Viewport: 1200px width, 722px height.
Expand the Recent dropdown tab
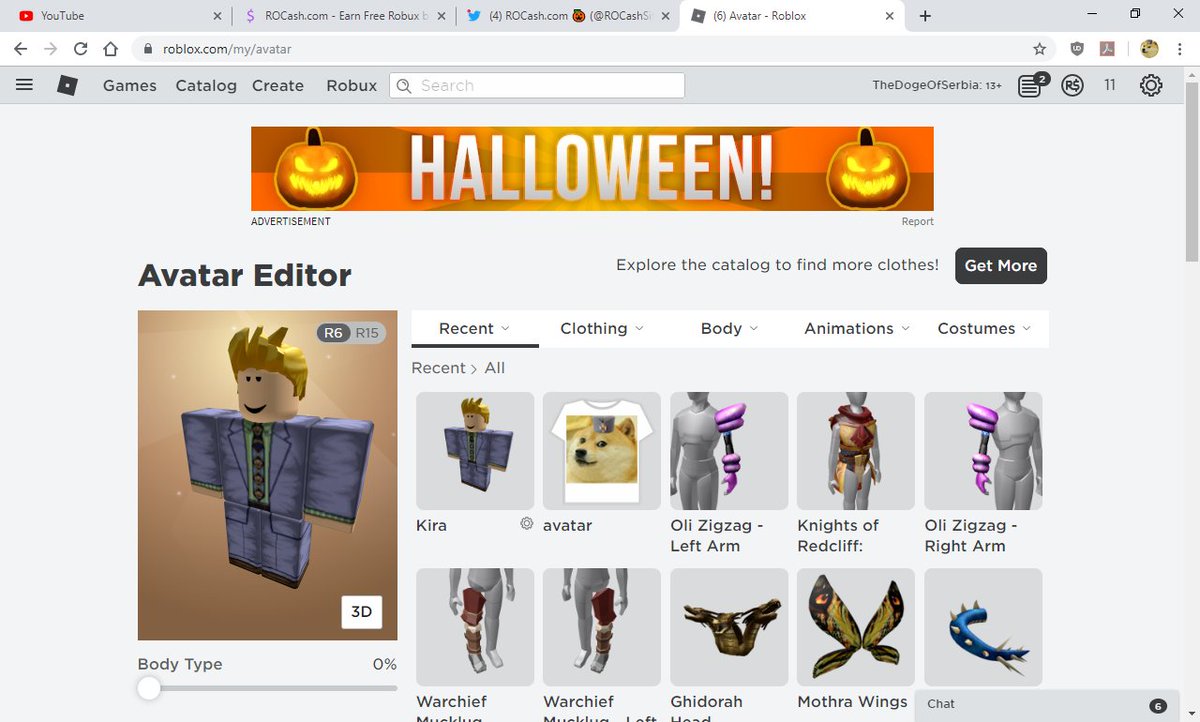tap(475, 329)
